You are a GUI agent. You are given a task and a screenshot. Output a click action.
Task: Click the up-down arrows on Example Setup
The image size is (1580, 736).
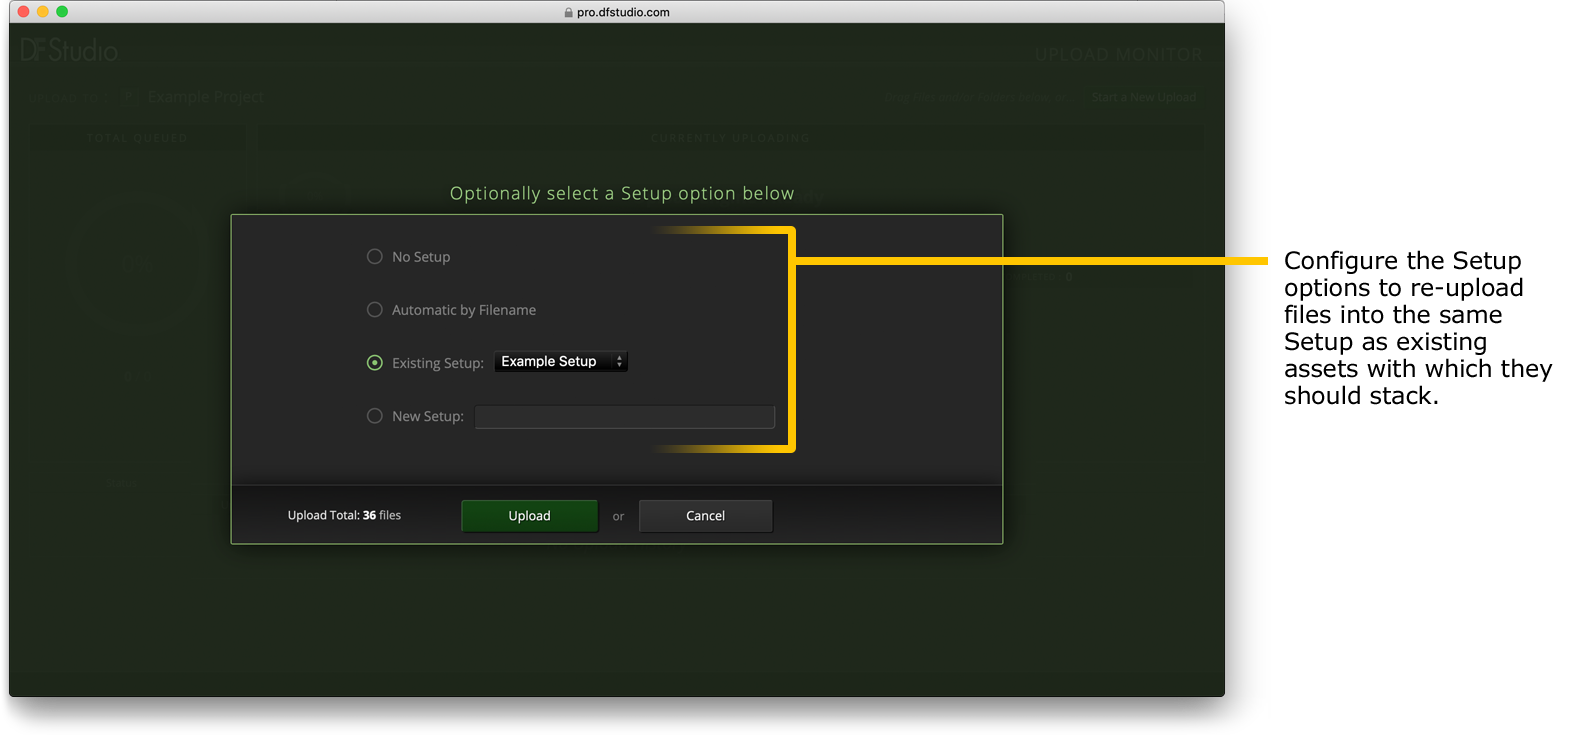click(619, 362)
